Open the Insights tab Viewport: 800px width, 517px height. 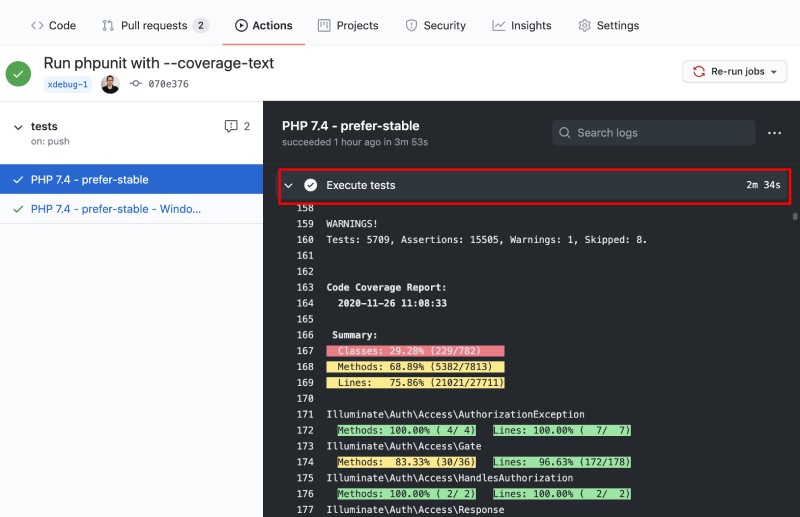(521, 26)
